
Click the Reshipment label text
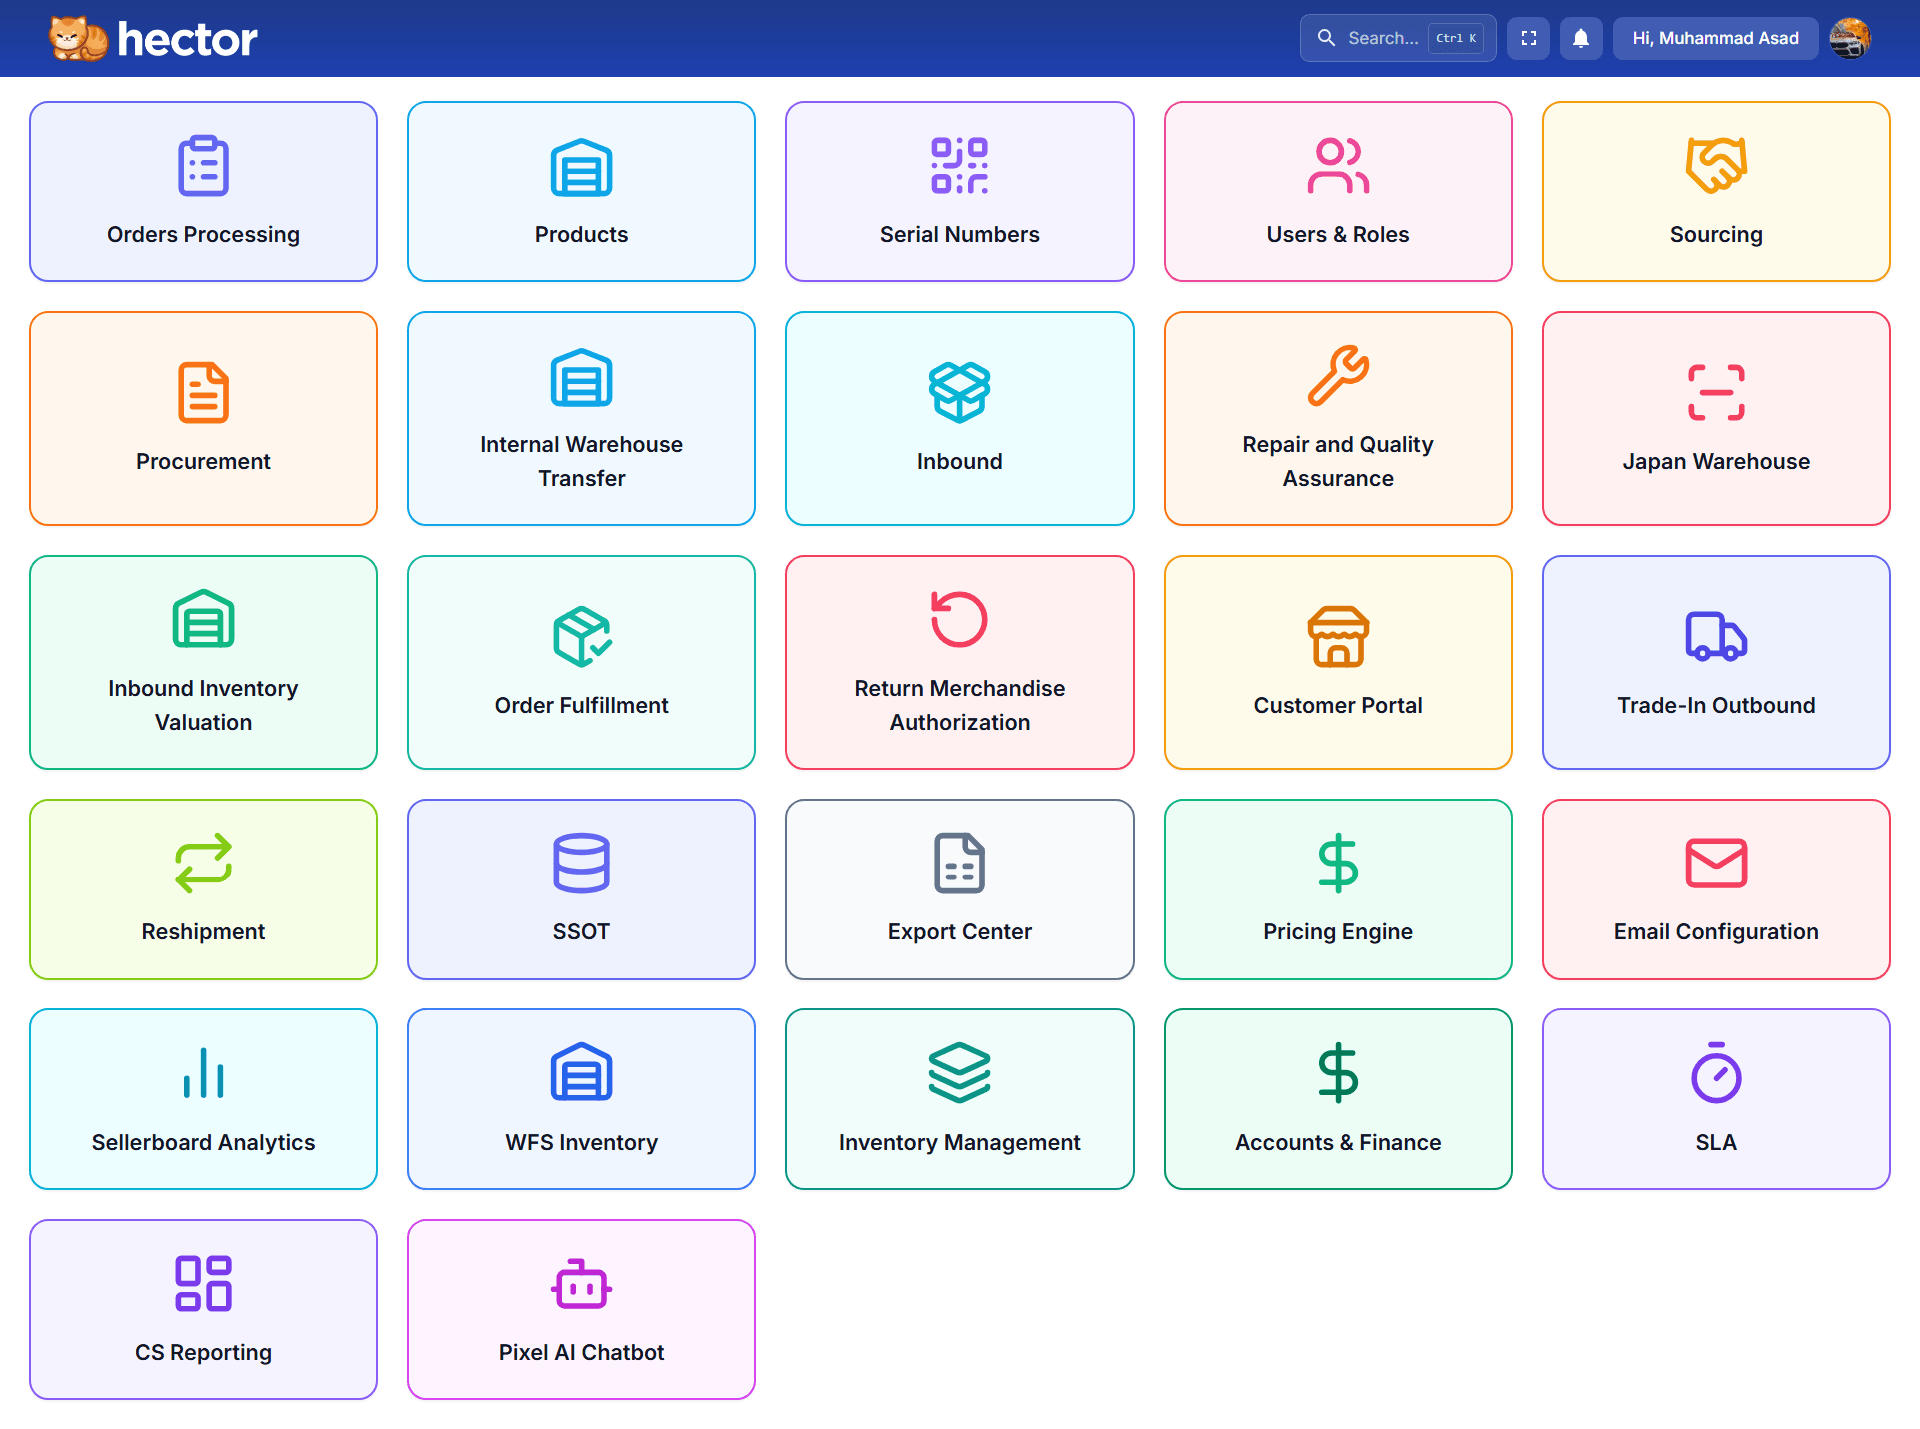point(203,931)
